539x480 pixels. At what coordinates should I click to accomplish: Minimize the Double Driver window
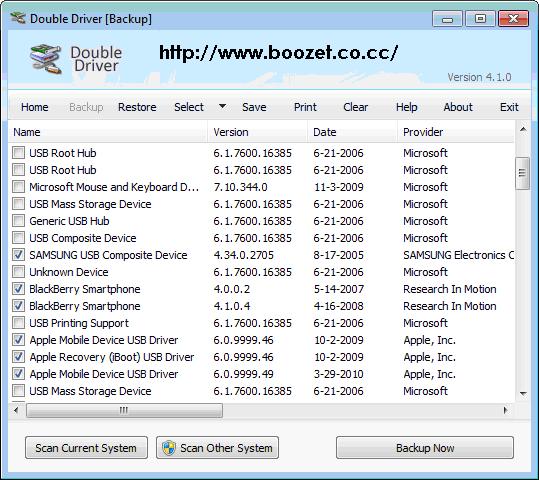coord(447,19)
